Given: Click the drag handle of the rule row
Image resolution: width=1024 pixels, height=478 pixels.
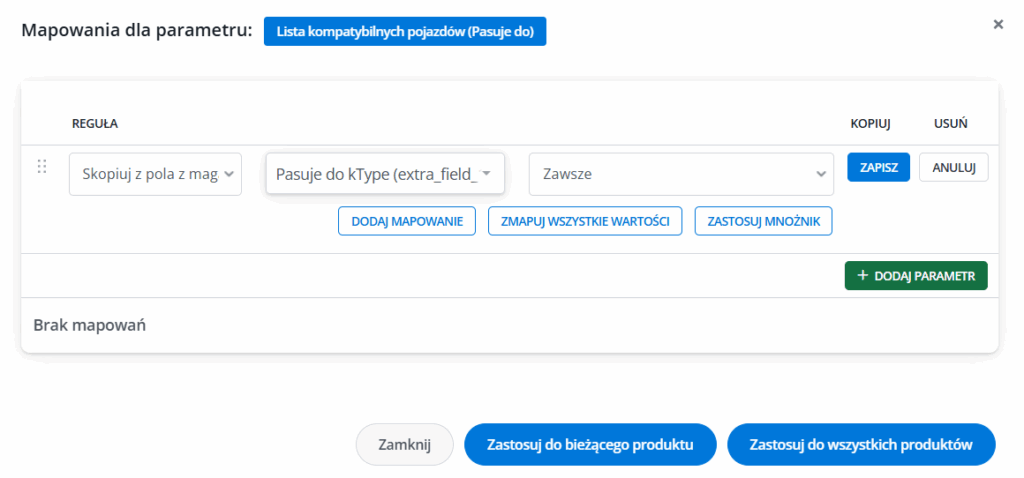Looking at the screenshot, I should tap(42, 167).
